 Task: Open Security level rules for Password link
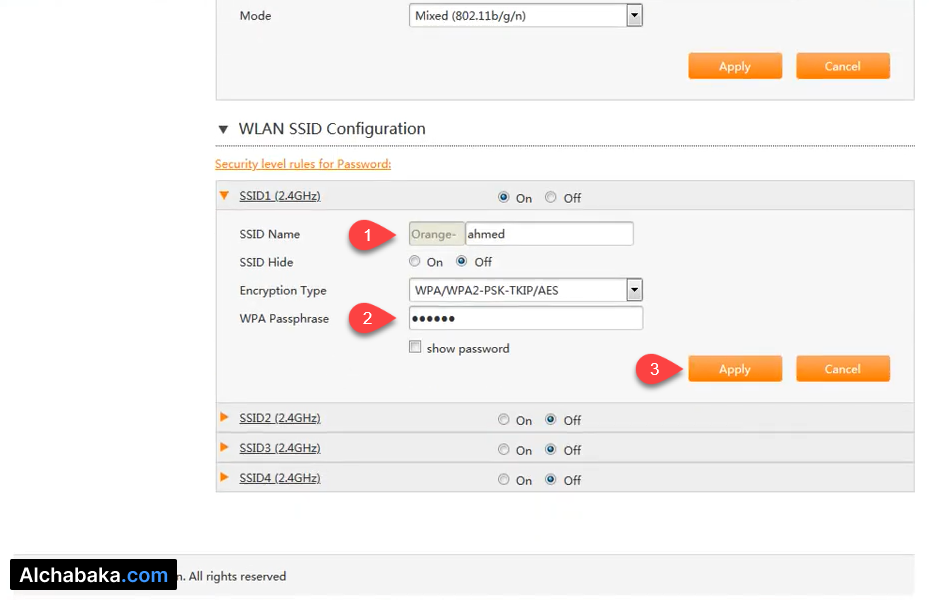[303, 163]
